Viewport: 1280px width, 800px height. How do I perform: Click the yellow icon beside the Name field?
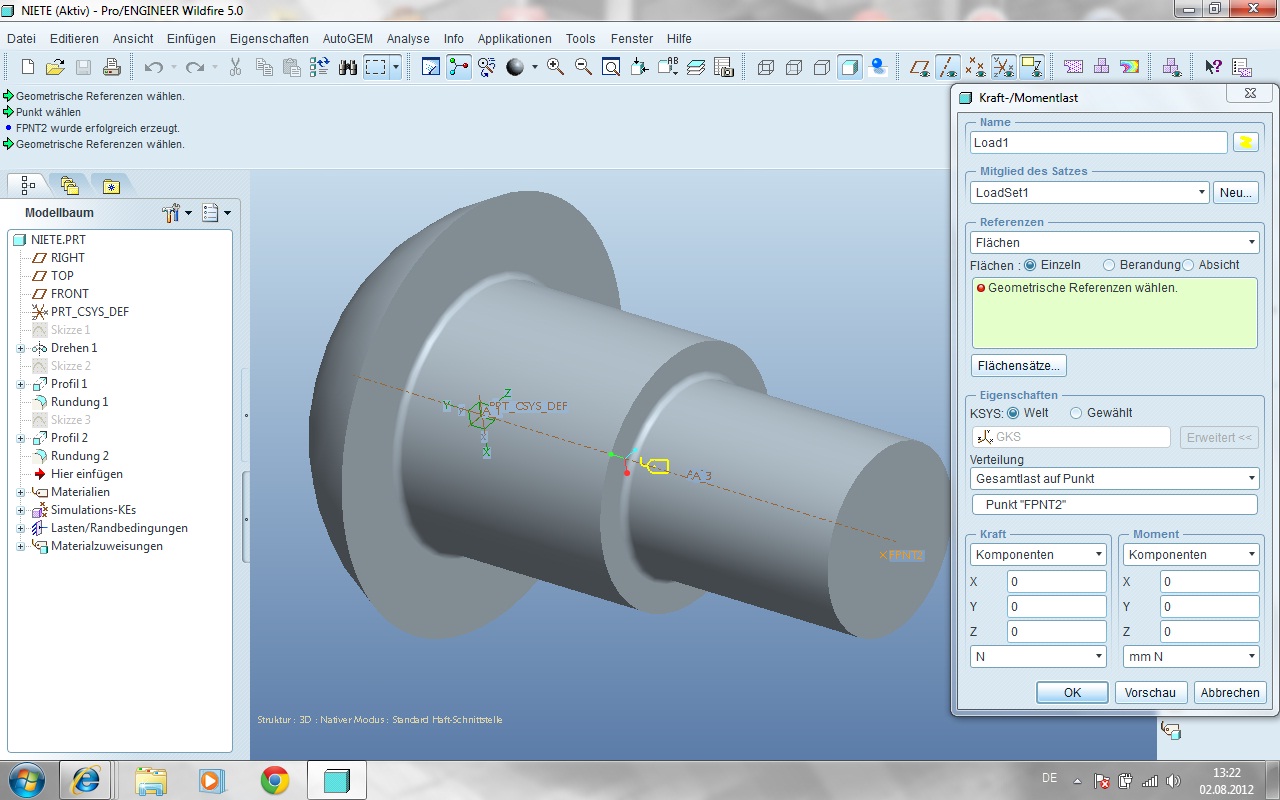[x=1245, y=143]
